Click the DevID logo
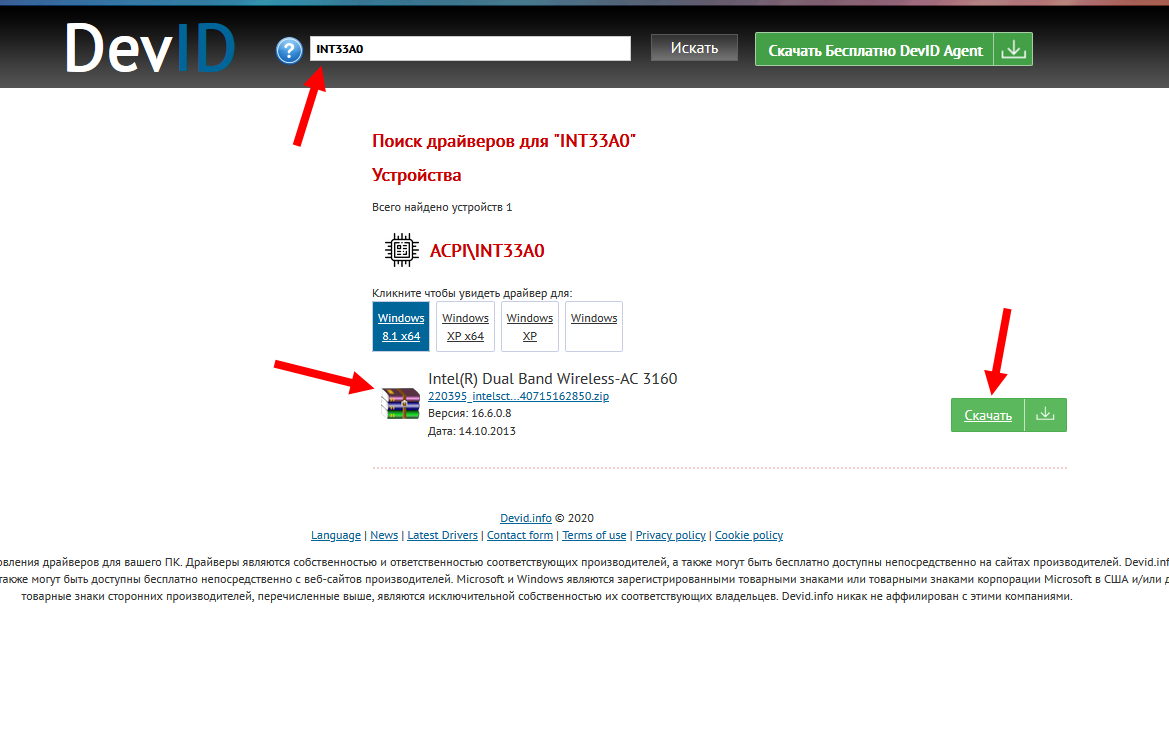 coord(150,48)
